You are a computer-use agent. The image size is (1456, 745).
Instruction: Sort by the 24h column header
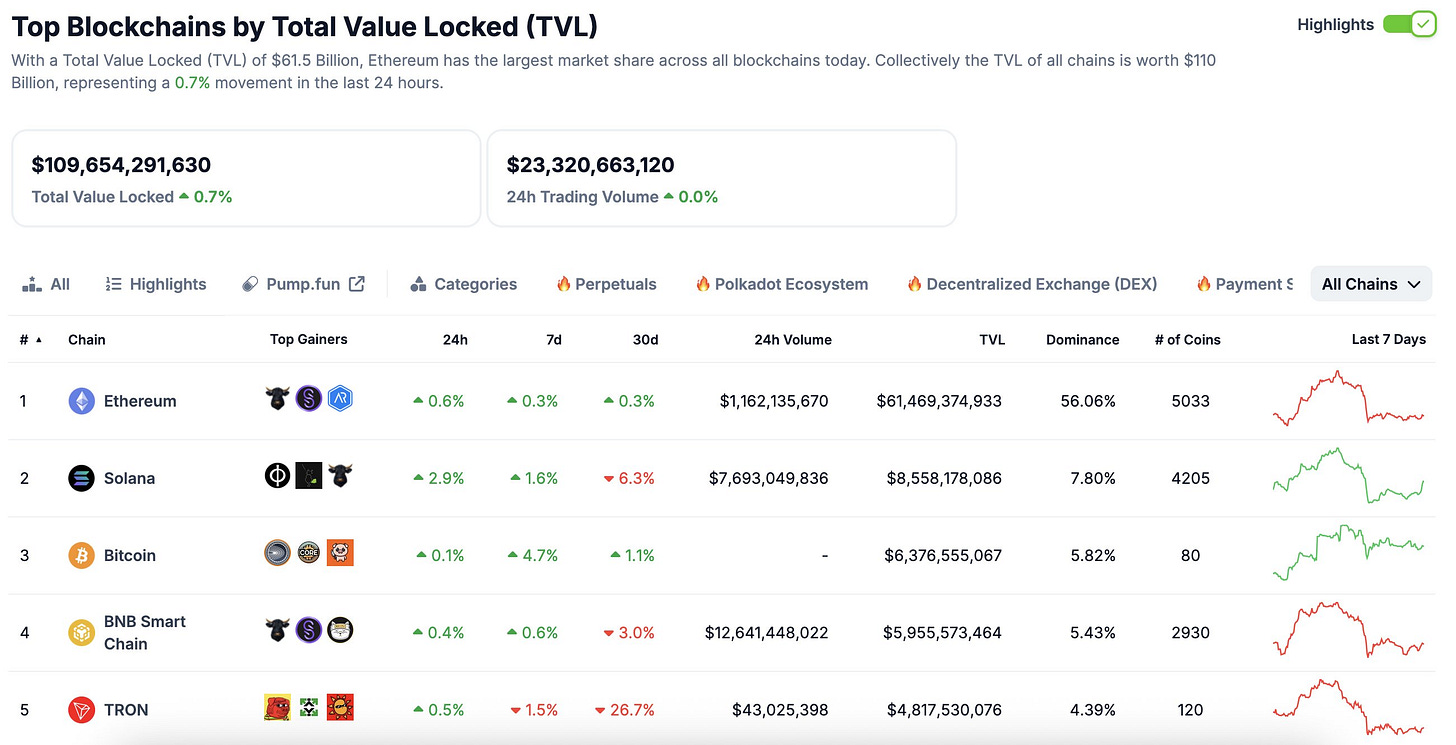(x=455, y=340)
